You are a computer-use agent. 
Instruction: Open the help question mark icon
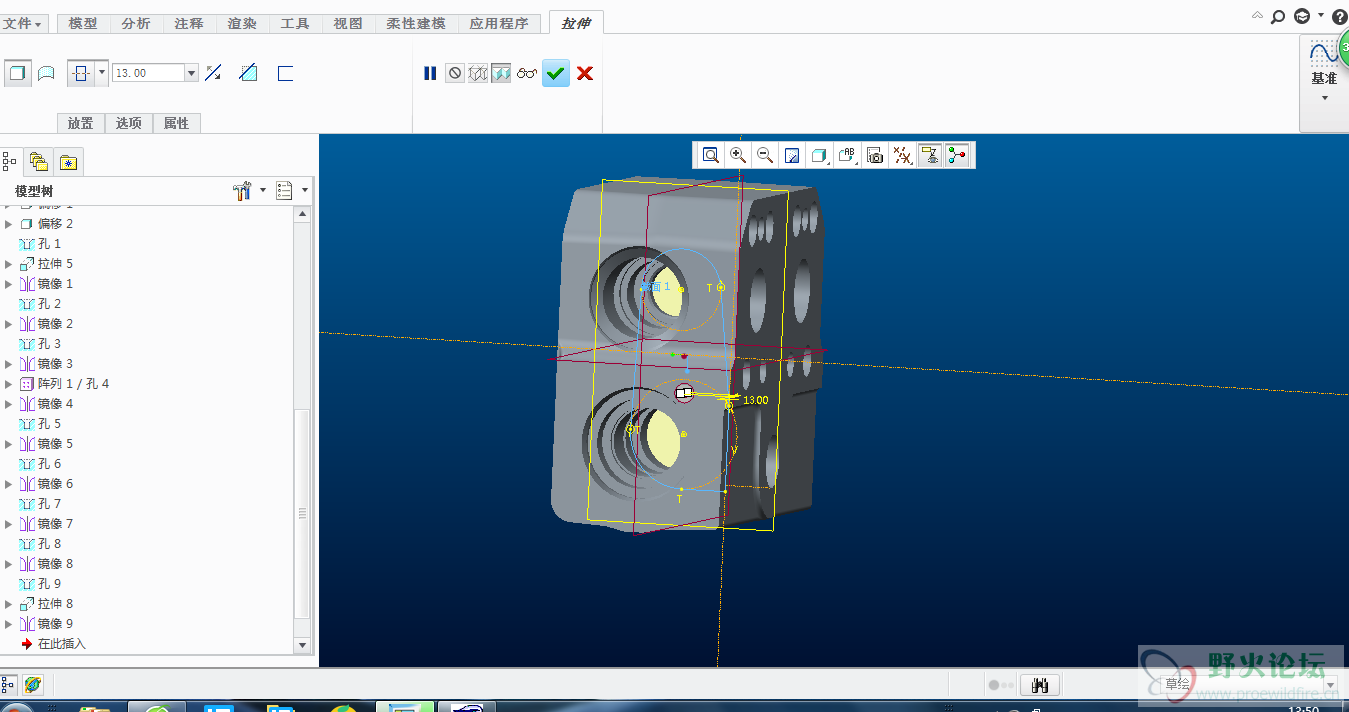(1340, 17)
